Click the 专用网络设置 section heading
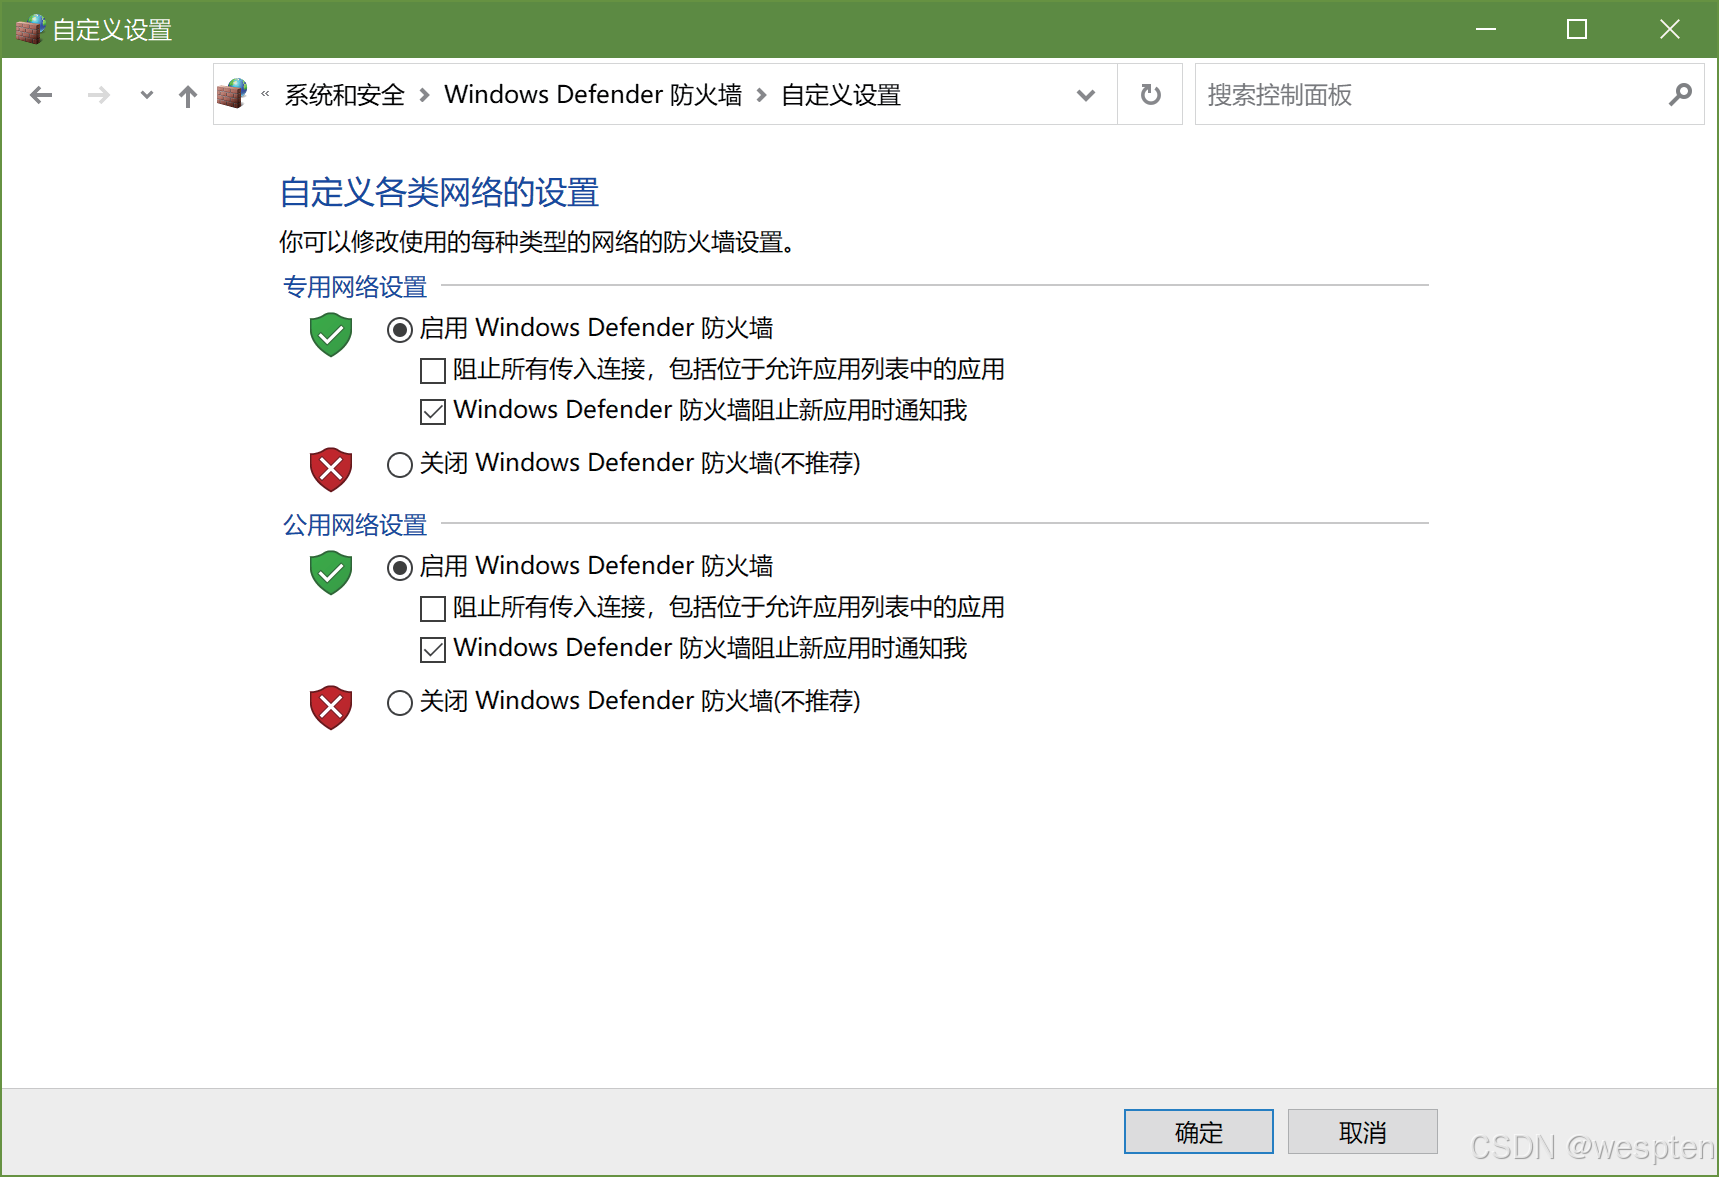The width and height of the screenshot is (1719, 1177). click(355, 287)
